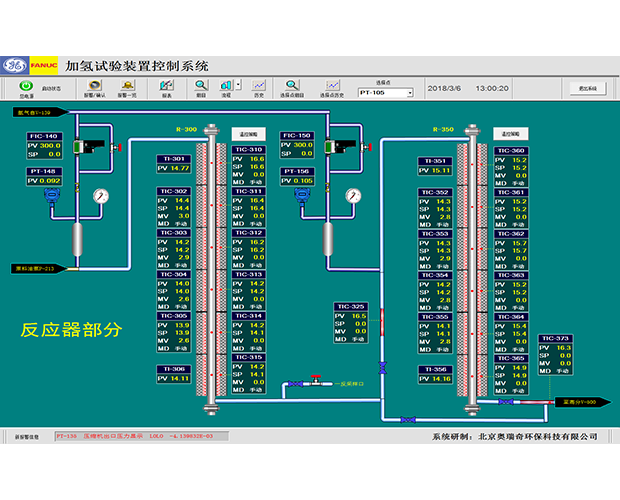The width and height of the screenshot is (620, 500).
Task: Click the GE logo in header
Action: [15, 65]
